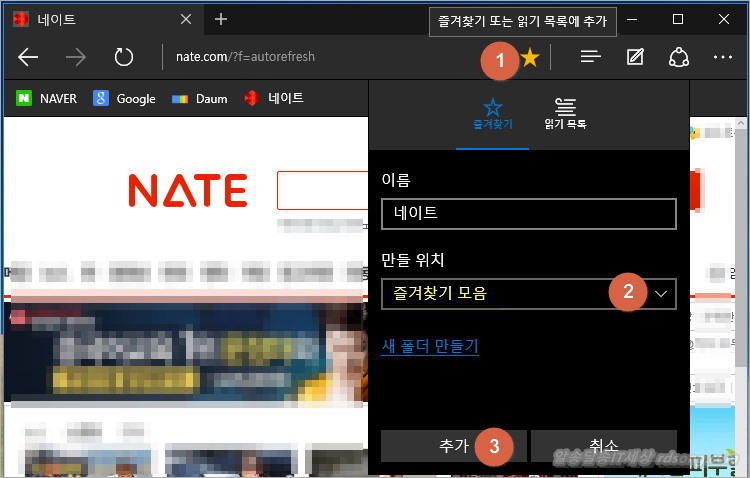Screen dimensions: 750x478
Task: Open the Google favorites bar shortcut
Action: coord(124,98)
